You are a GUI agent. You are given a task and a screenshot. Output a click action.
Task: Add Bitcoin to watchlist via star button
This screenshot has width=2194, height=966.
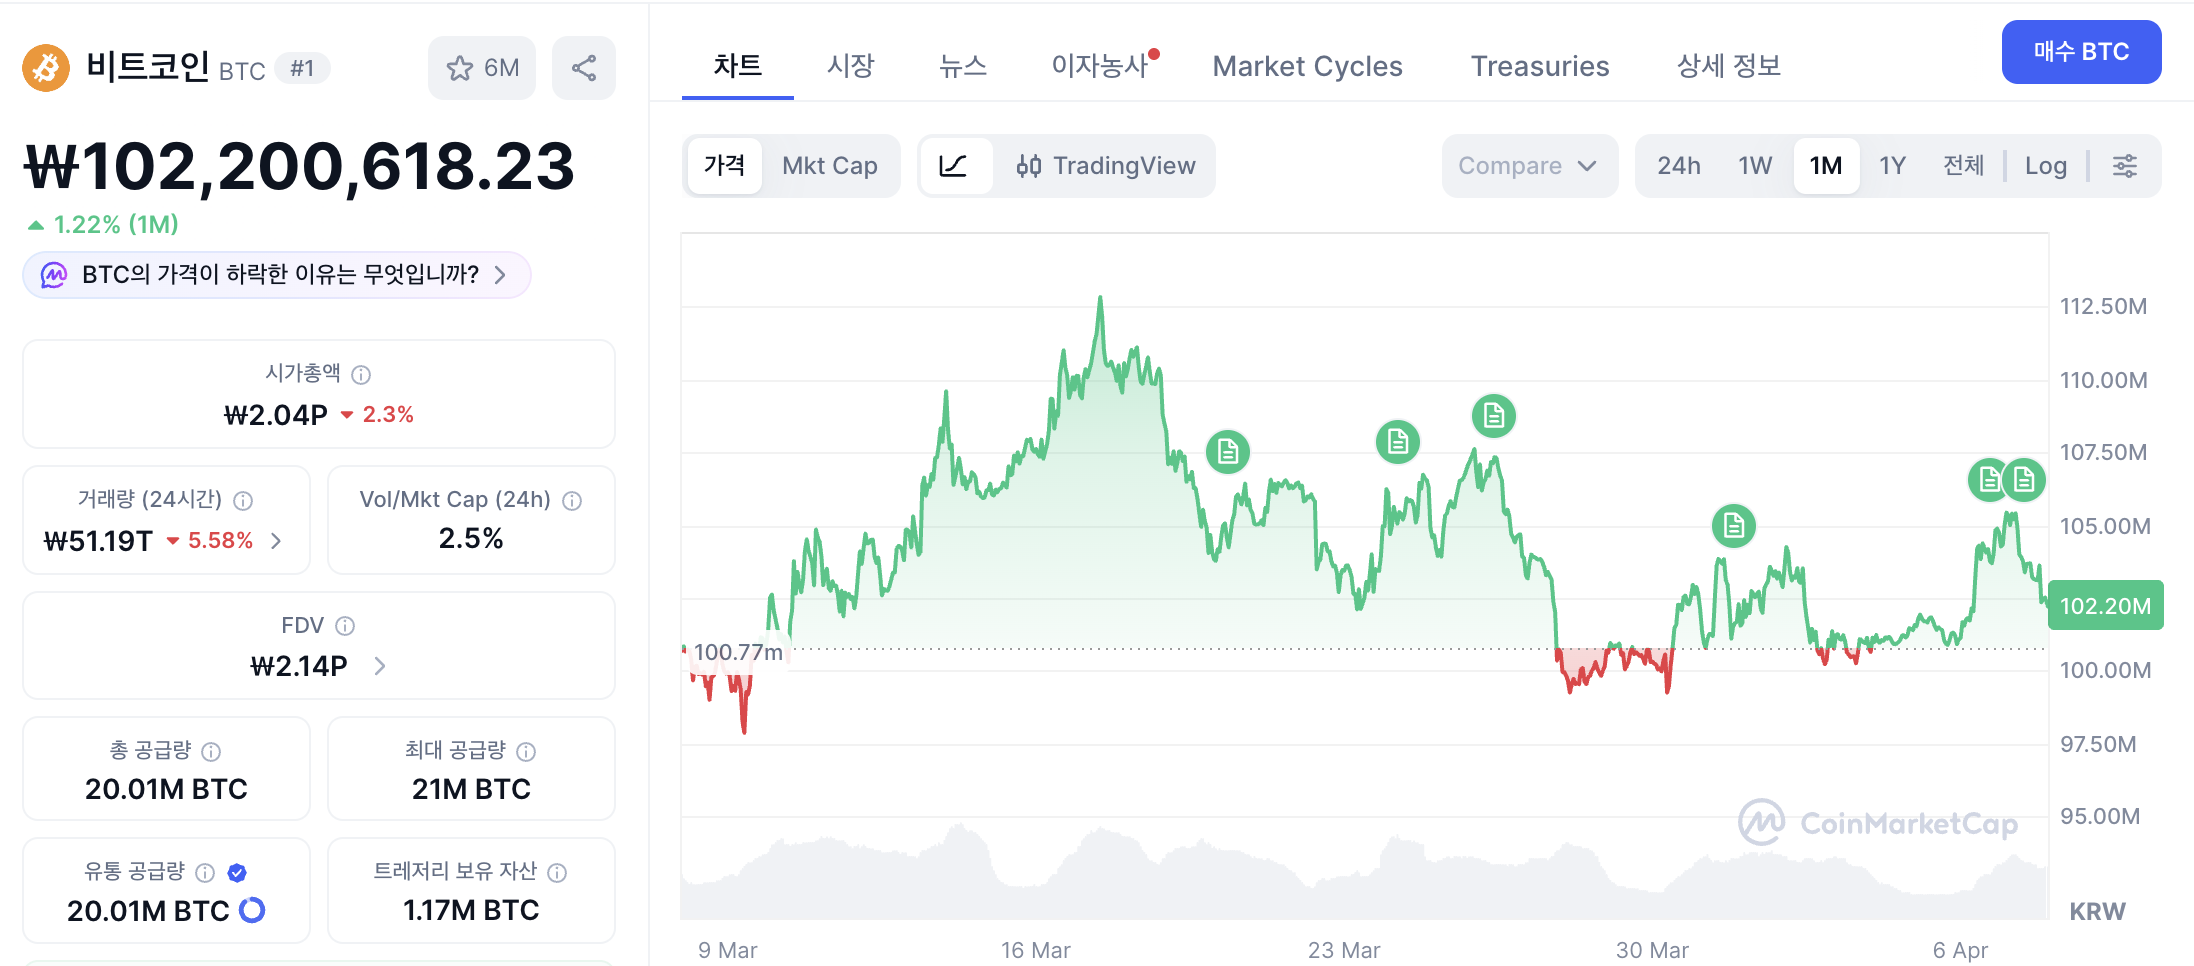click(482, 68)
